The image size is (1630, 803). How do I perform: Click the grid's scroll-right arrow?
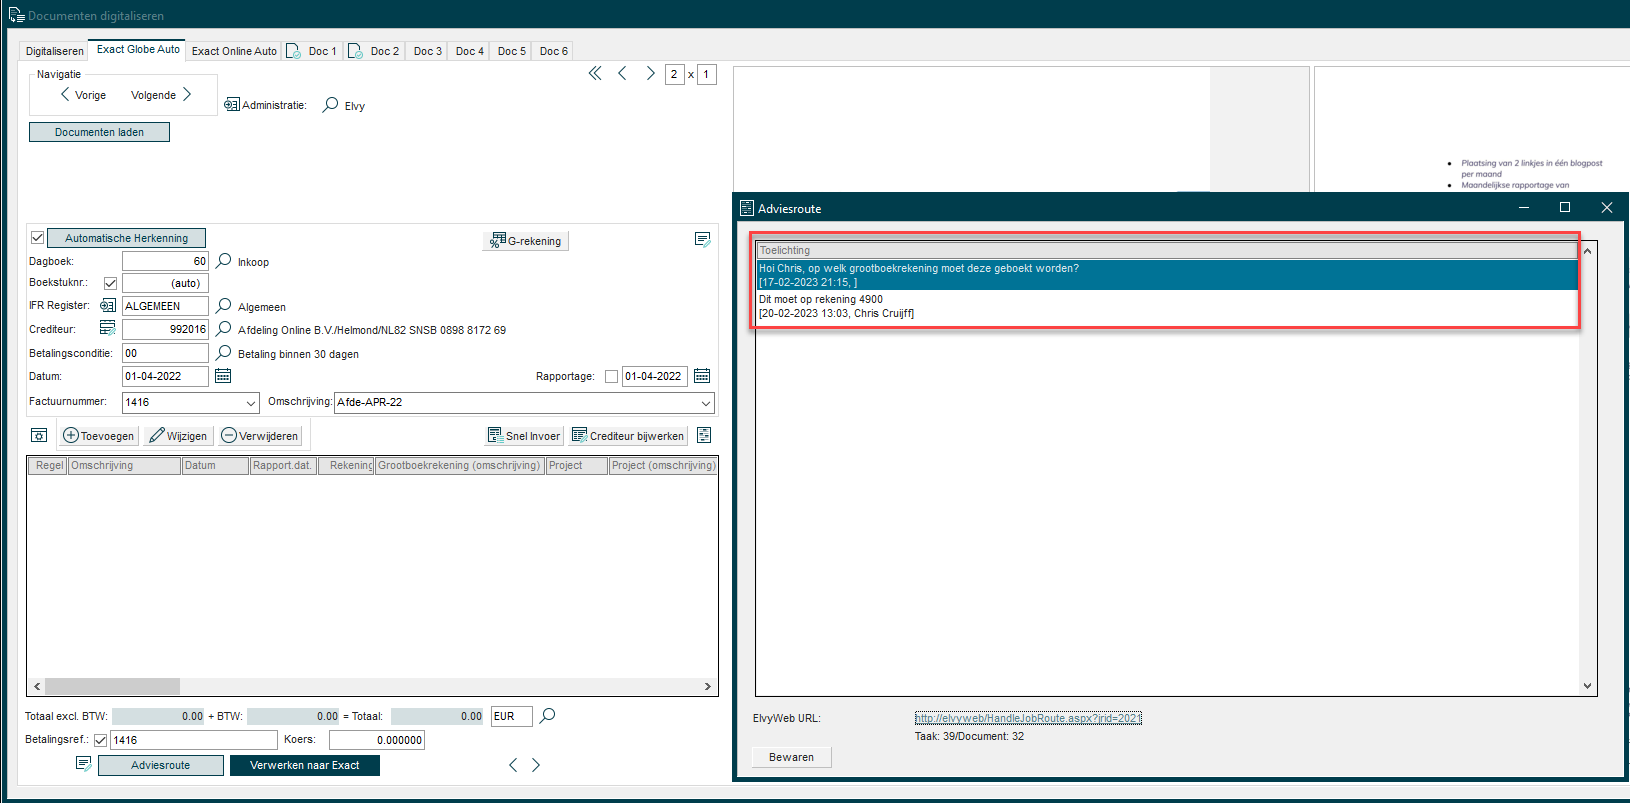708,686
